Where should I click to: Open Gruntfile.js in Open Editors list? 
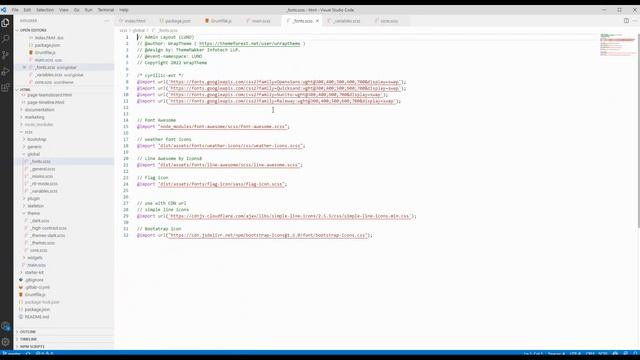tap(45, 53)
